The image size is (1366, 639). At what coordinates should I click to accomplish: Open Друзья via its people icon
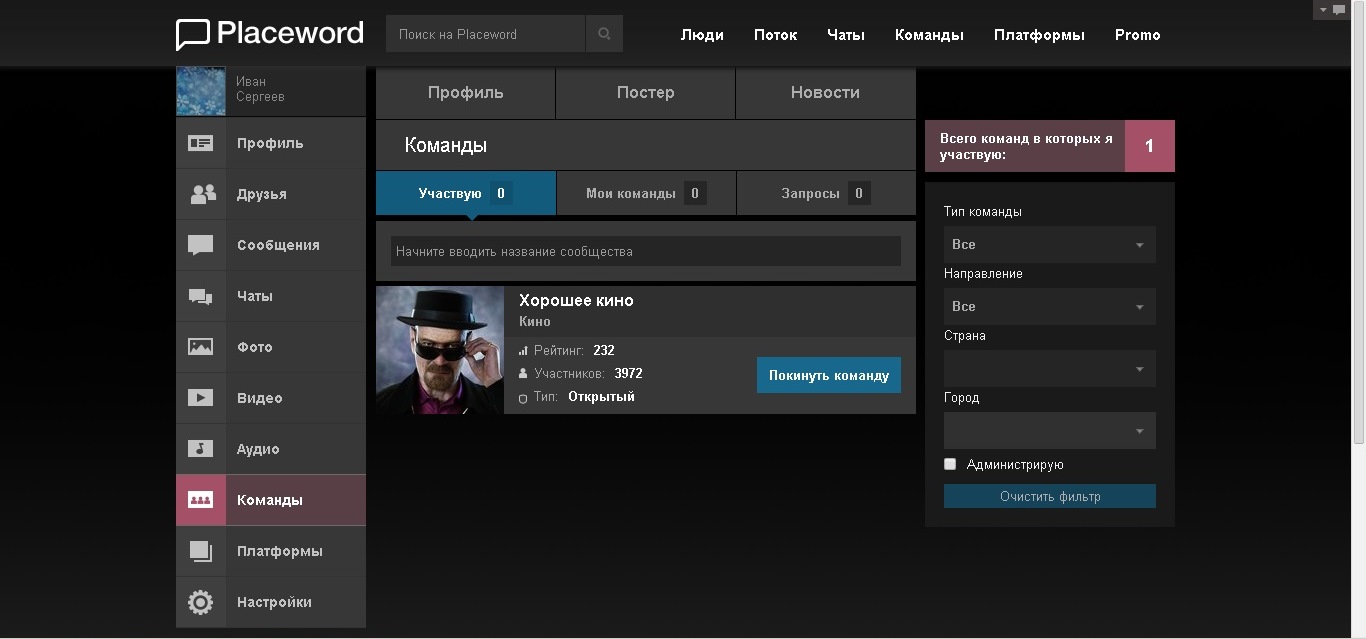pyautogui.click(x=201, y=194)
